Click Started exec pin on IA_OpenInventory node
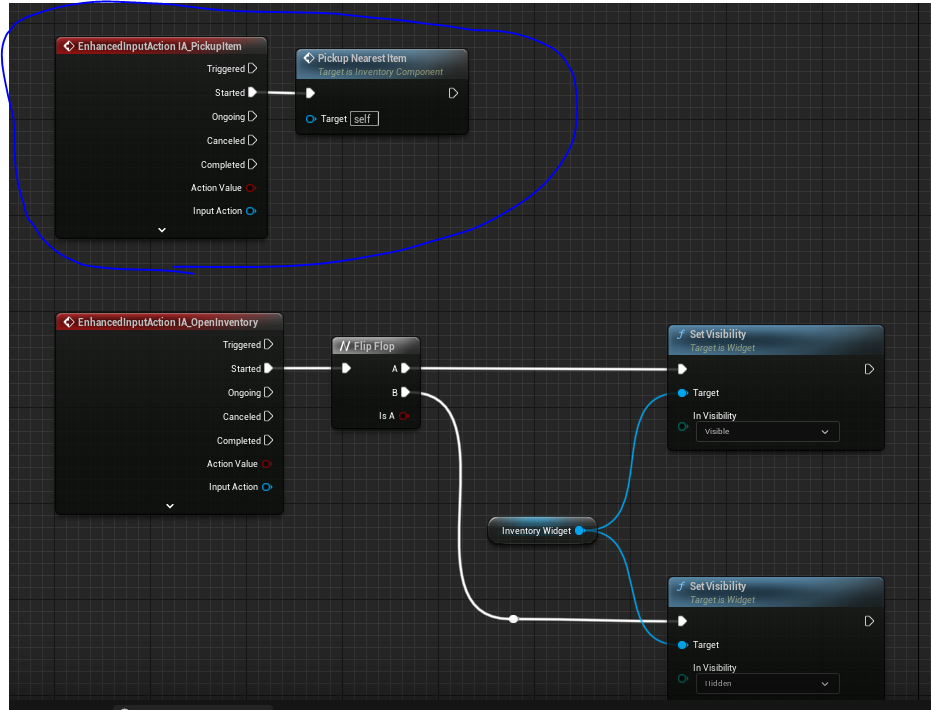This screenshot has height=710, width=931. (x=268, y=368)
